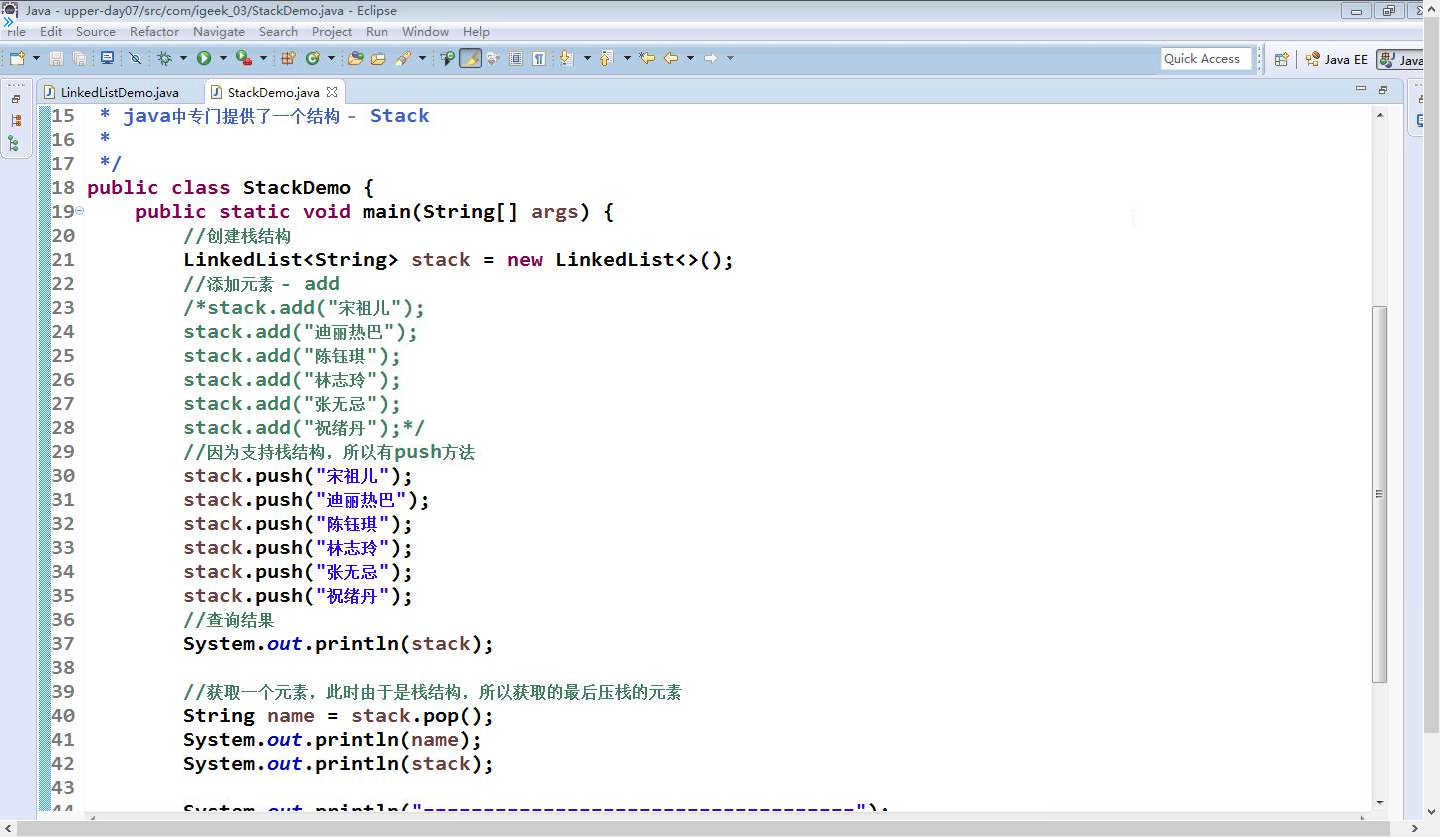Image resolution: width=1440 pixels, height=837 pixels.
Task: Toggle Mark Occurrences highlighter
Action: (x=470, y=58)
